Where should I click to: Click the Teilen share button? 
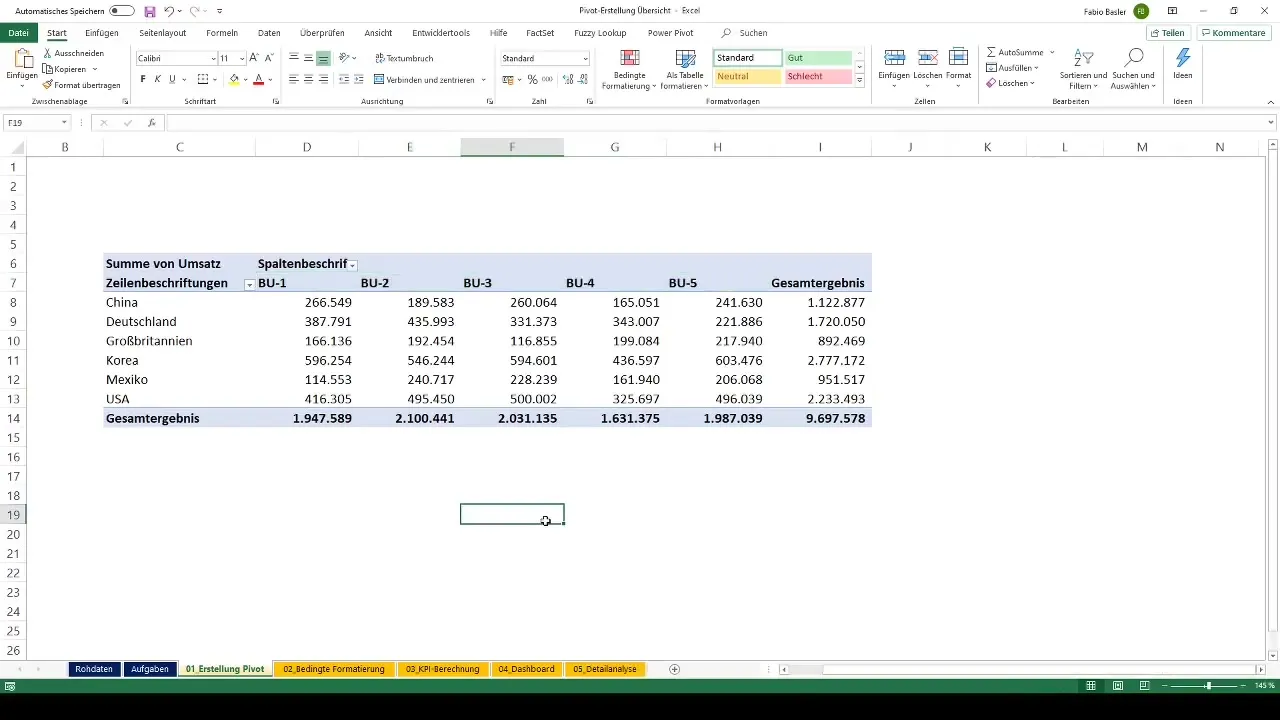coord(1167,33)
